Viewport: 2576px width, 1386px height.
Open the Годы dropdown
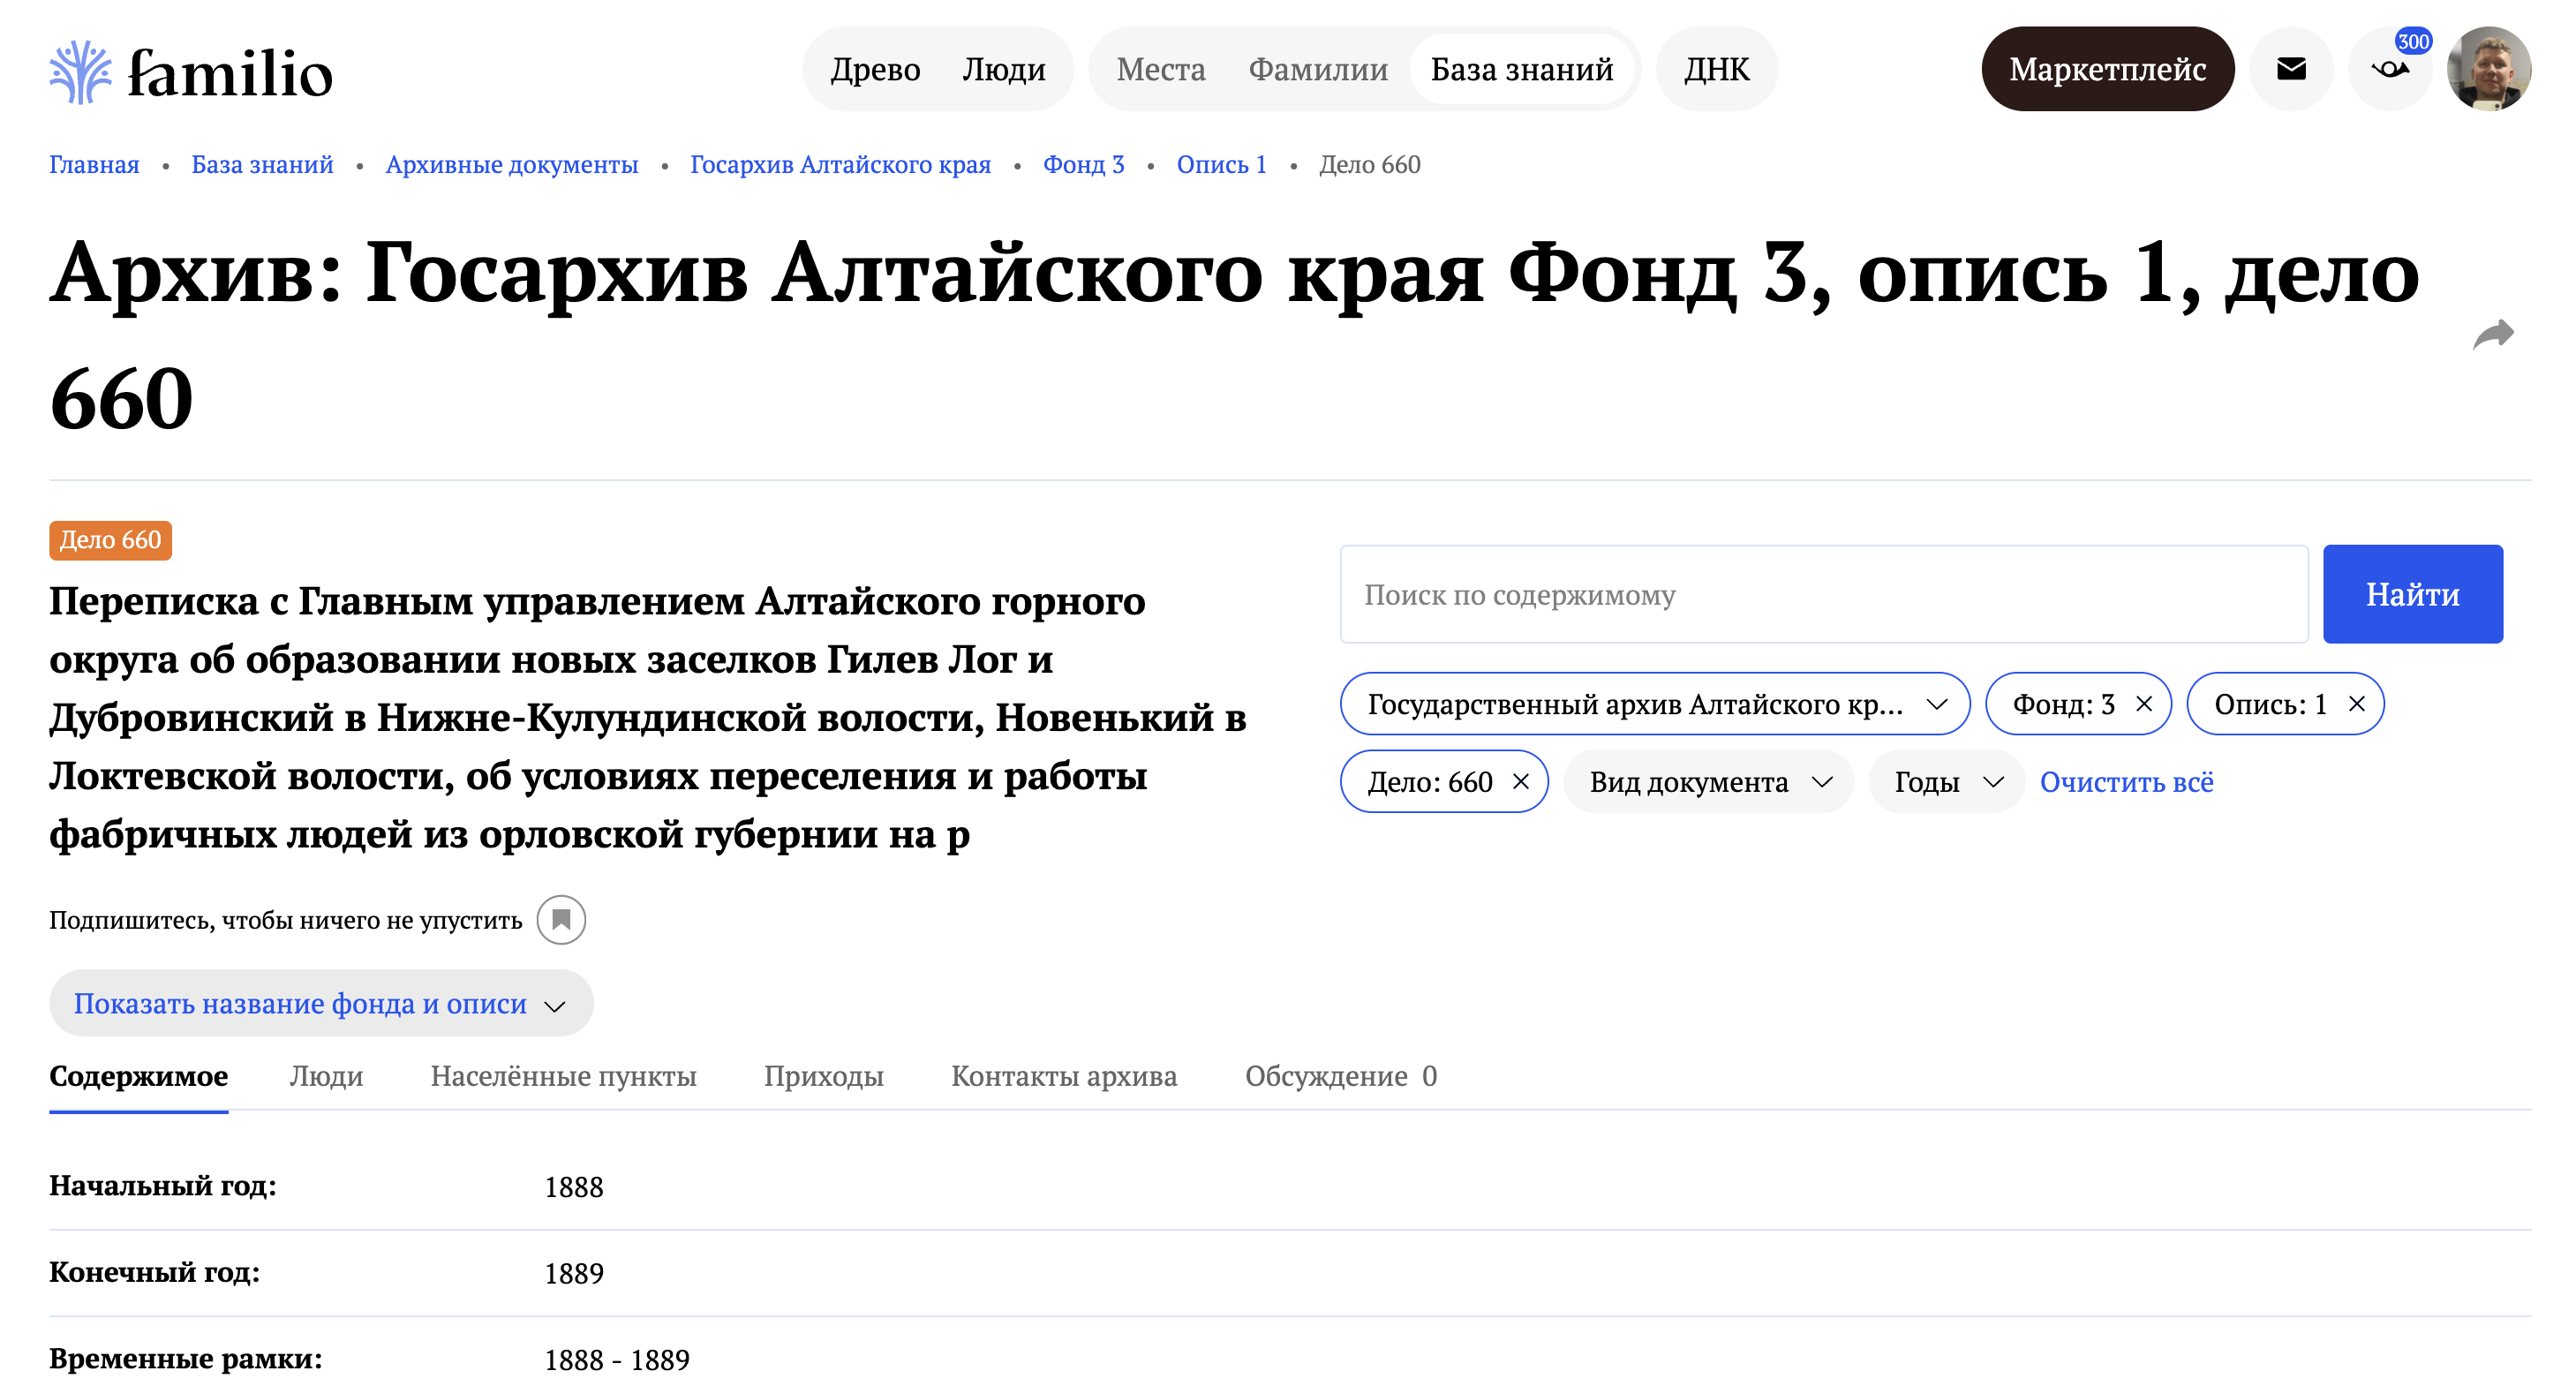[x=1946, y=781]
